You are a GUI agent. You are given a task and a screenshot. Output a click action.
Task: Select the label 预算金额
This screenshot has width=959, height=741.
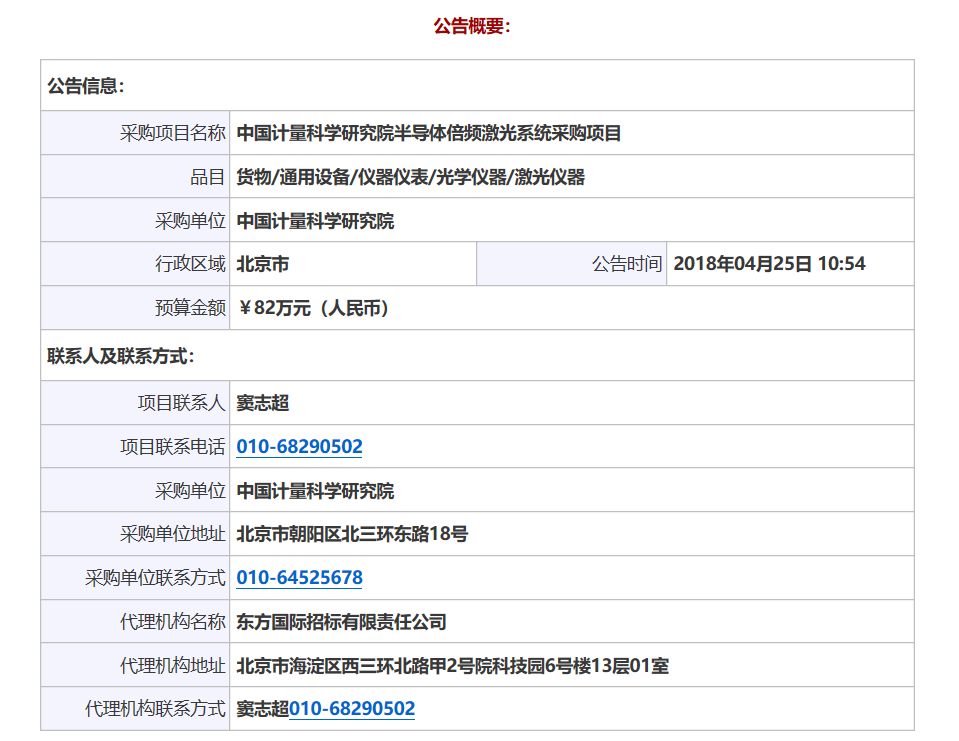pos(190,308)
